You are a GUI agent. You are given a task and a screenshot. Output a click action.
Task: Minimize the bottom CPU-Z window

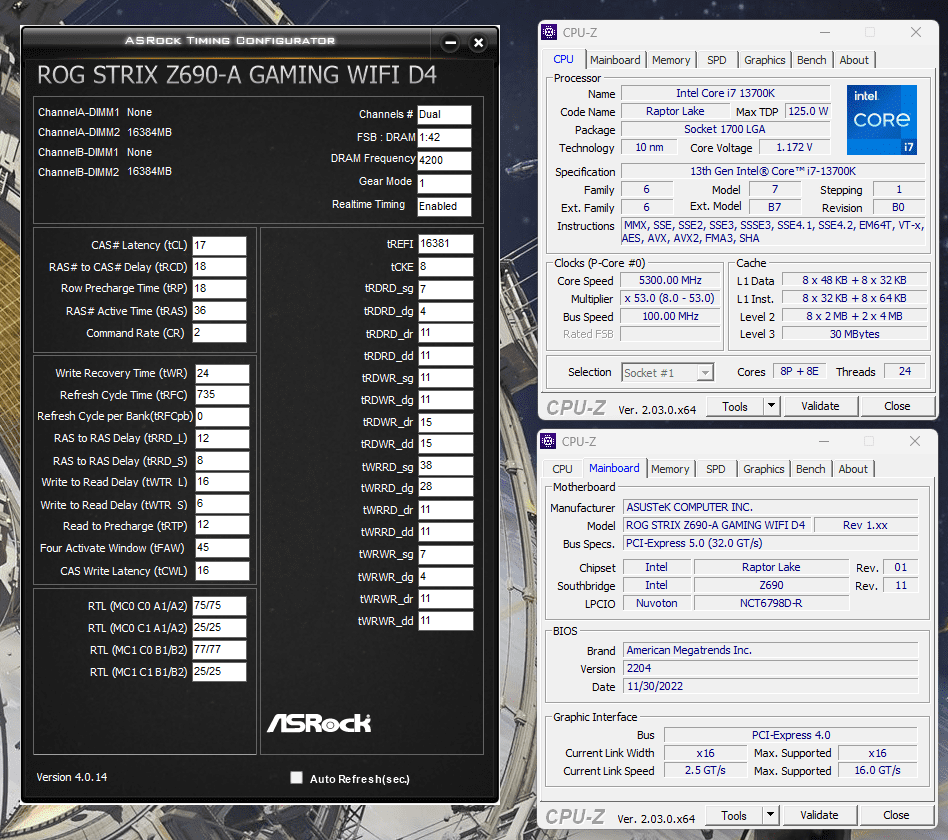click(x=823, y=441)
